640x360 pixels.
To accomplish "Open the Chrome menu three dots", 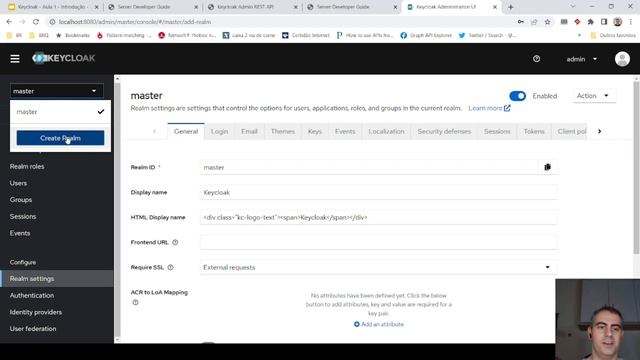I will (x=631, y=22).
